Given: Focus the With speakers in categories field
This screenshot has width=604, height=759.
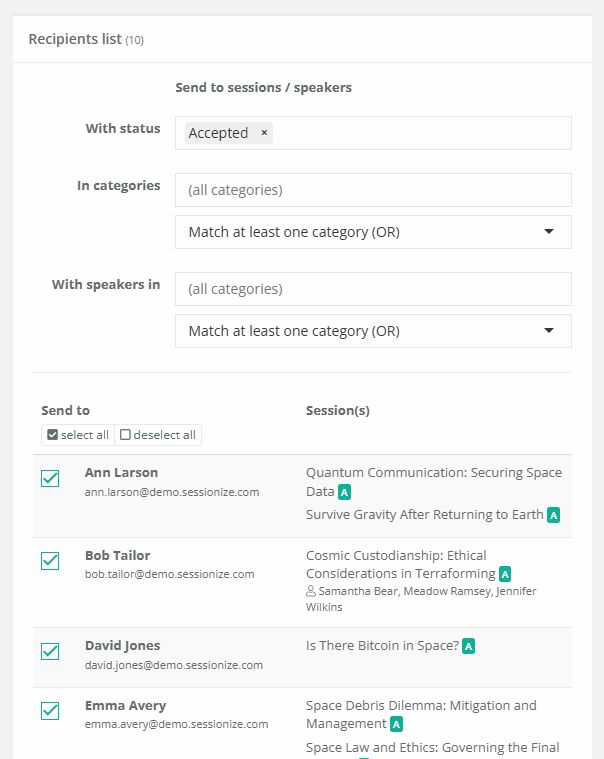Looking at the screenshot, I should click(x=373, y=289).
